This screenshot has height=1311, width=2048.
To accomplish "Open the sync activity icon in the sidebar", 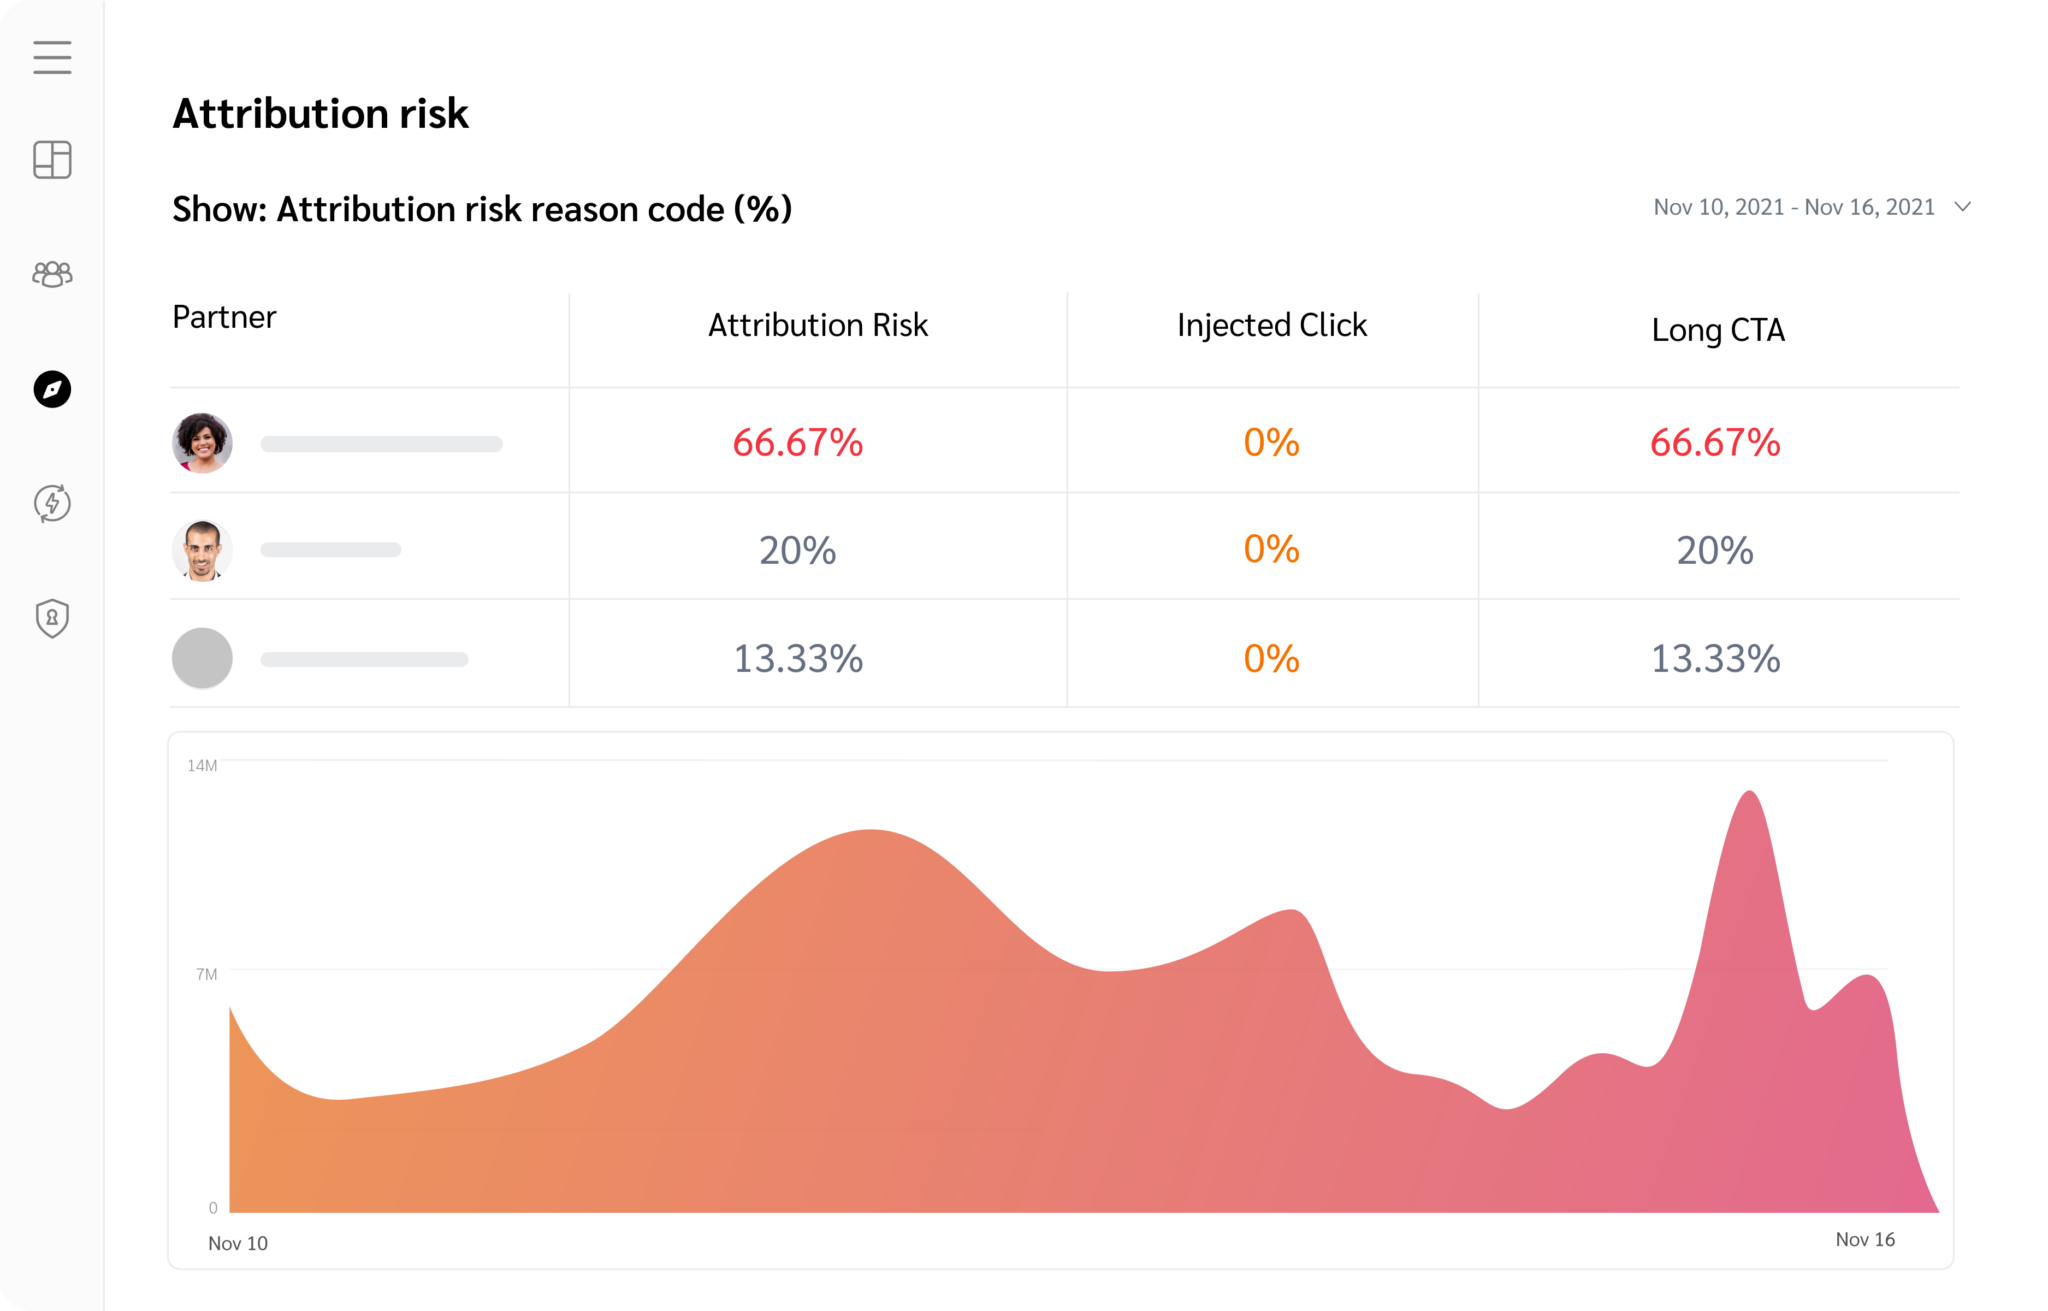I will point(52,505).
